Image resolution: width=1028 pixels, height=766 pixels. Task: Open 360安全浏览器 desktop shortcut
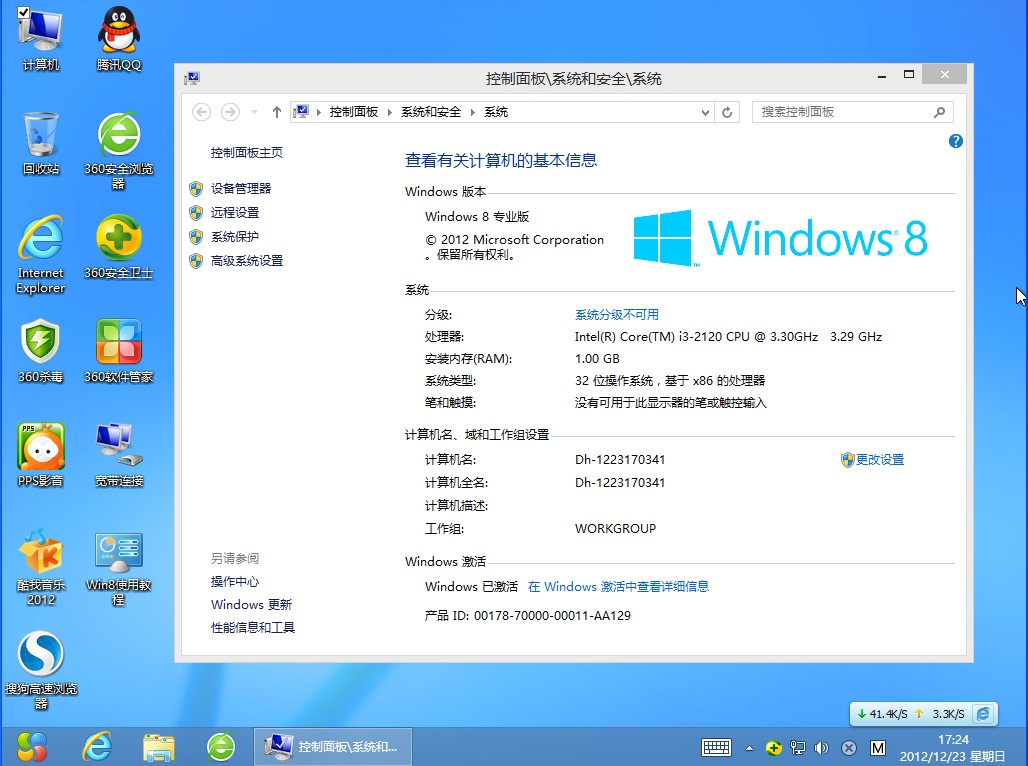click(119, 151)
